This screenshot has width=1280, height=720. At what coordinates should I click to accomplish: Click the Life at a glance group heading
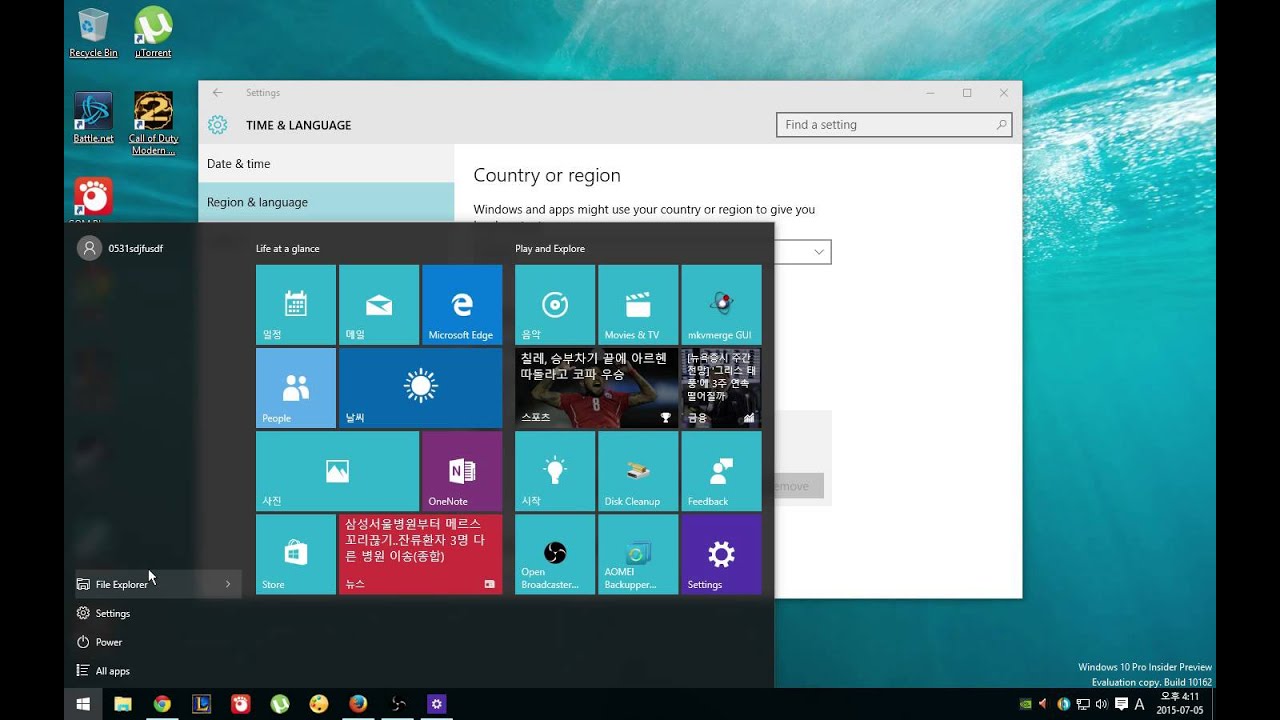288,248
